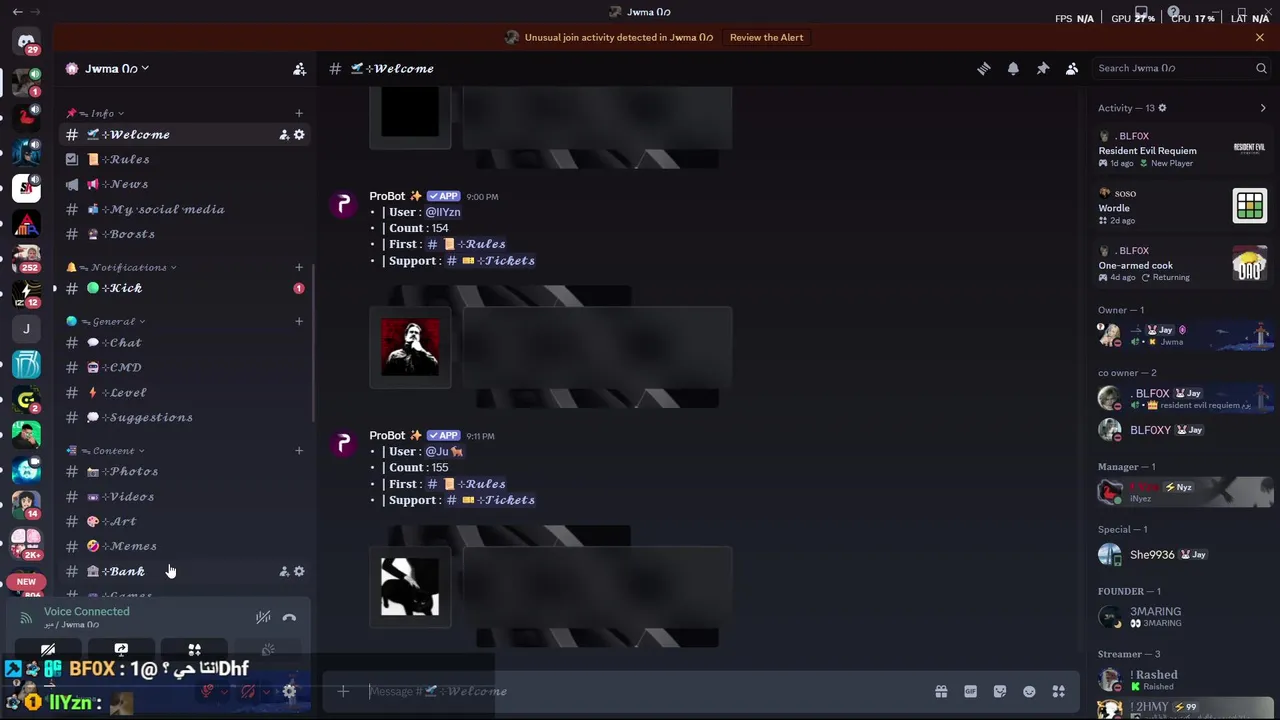Open the Memes channel
1280x720 pixels.
click(186, 546)
